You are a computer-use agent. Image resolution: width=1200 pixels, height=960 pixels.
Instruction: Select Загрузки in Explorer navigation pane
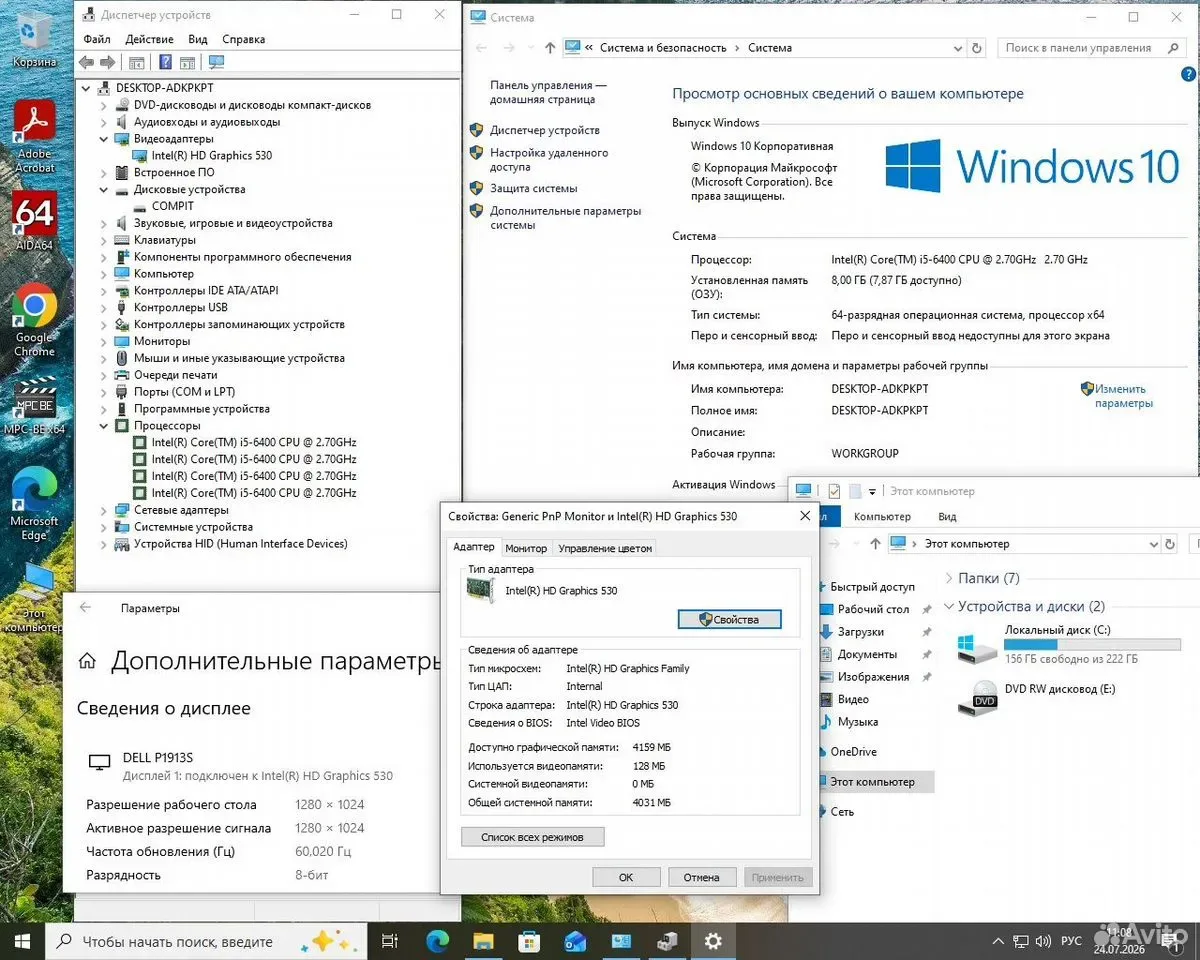pos(861,632)
